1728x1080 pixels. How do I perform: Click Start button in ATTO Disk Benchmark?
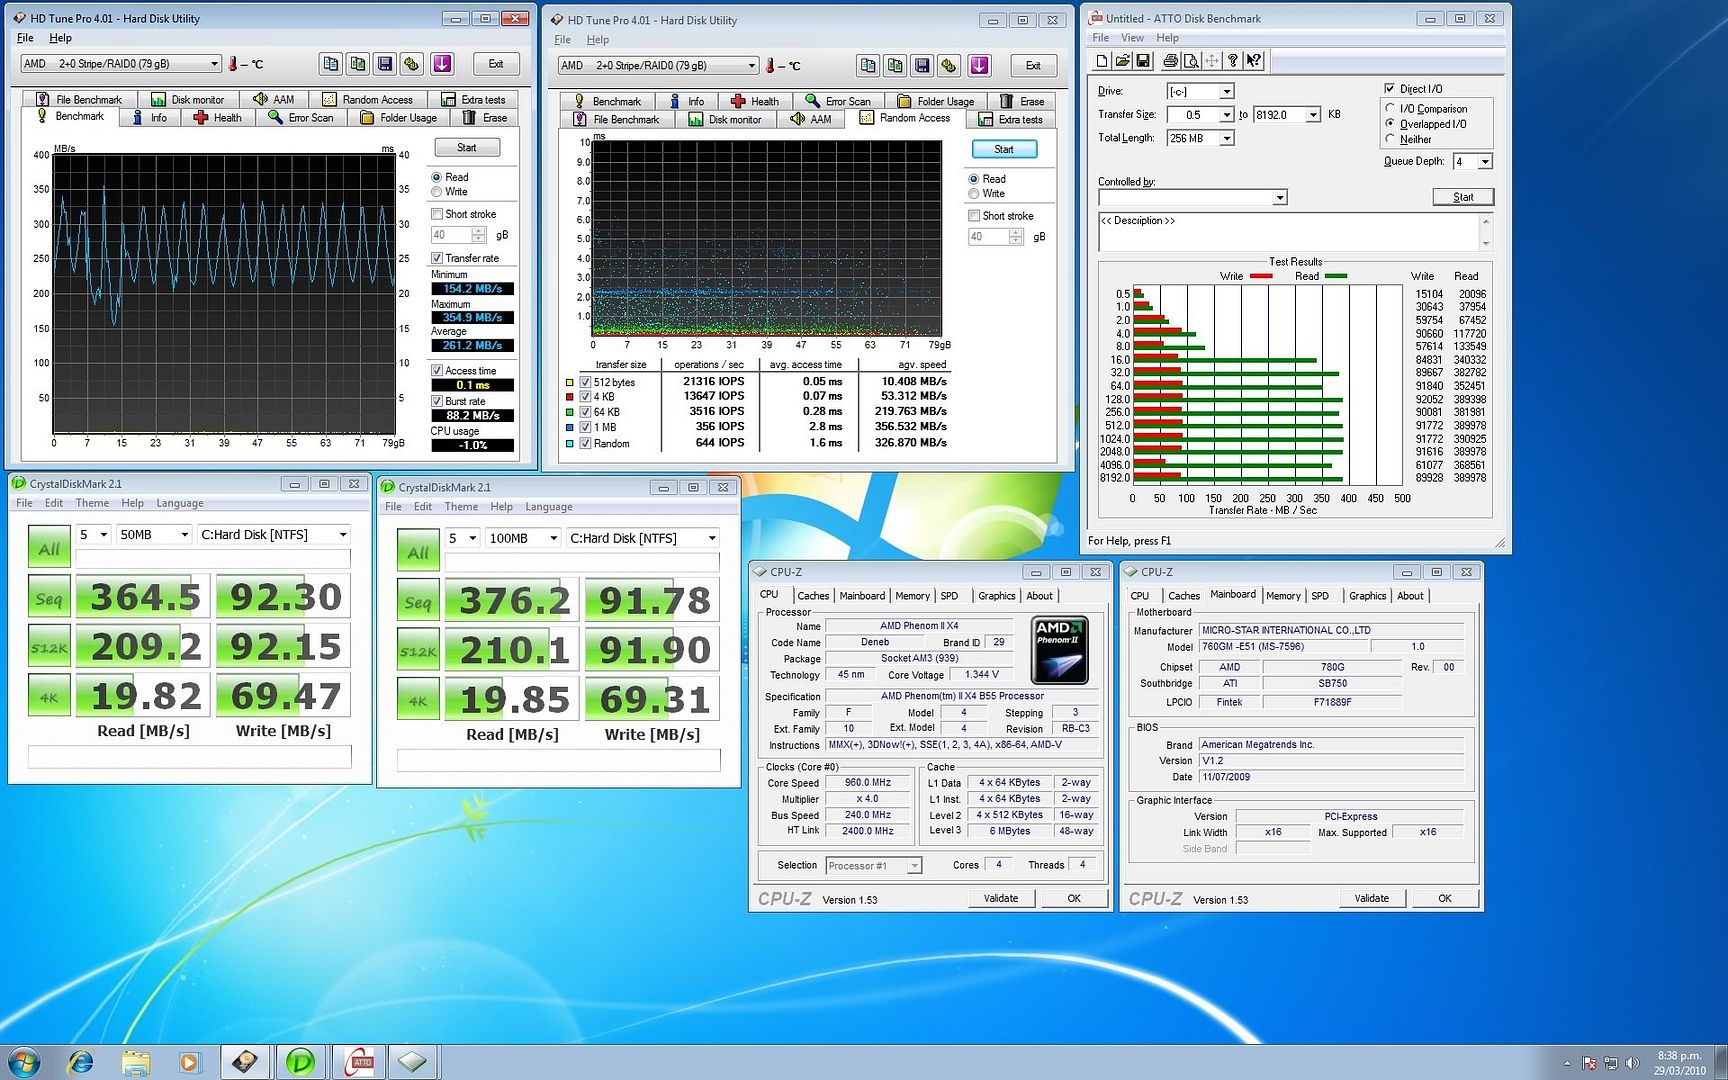click(1463, 197)
